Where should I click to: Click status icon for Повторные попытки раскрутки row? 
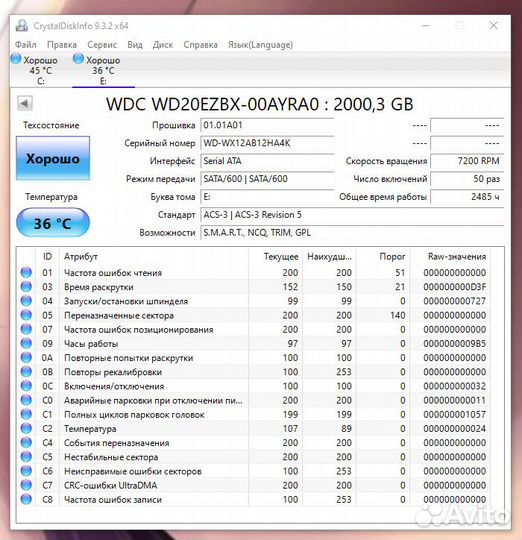tap(26, 357)
